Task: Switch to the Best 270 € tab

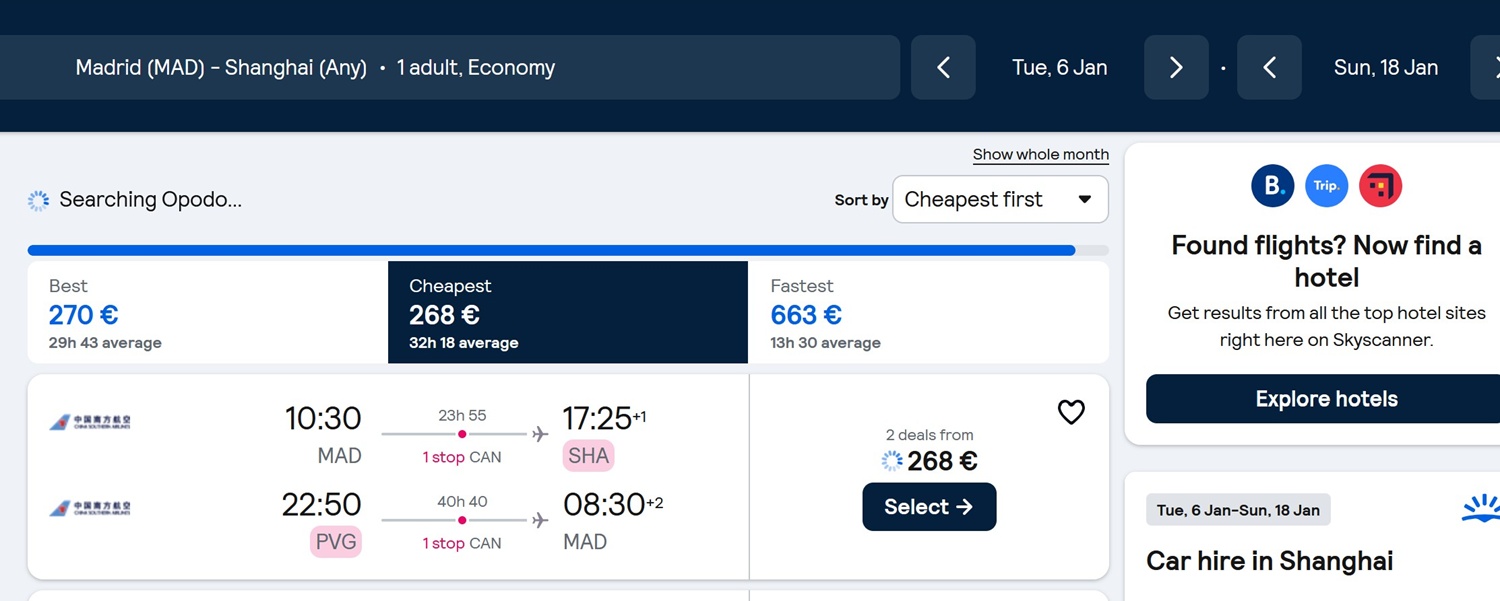Action: pos(208,312)
